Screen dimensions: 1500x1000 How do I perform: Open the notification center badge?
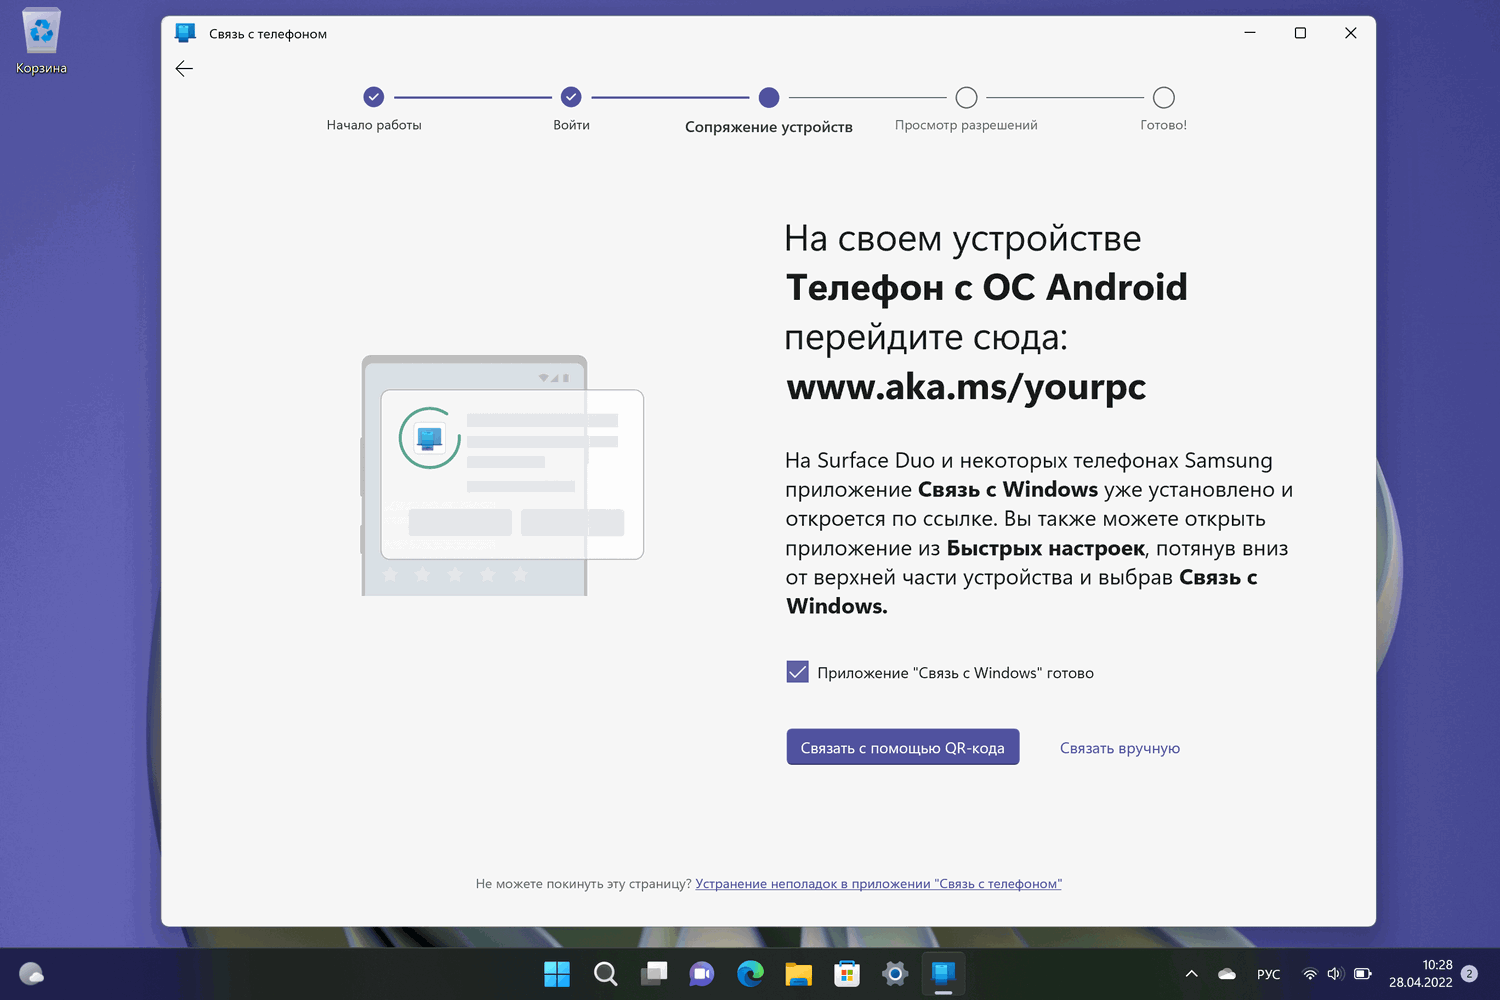pos(1469,974)
